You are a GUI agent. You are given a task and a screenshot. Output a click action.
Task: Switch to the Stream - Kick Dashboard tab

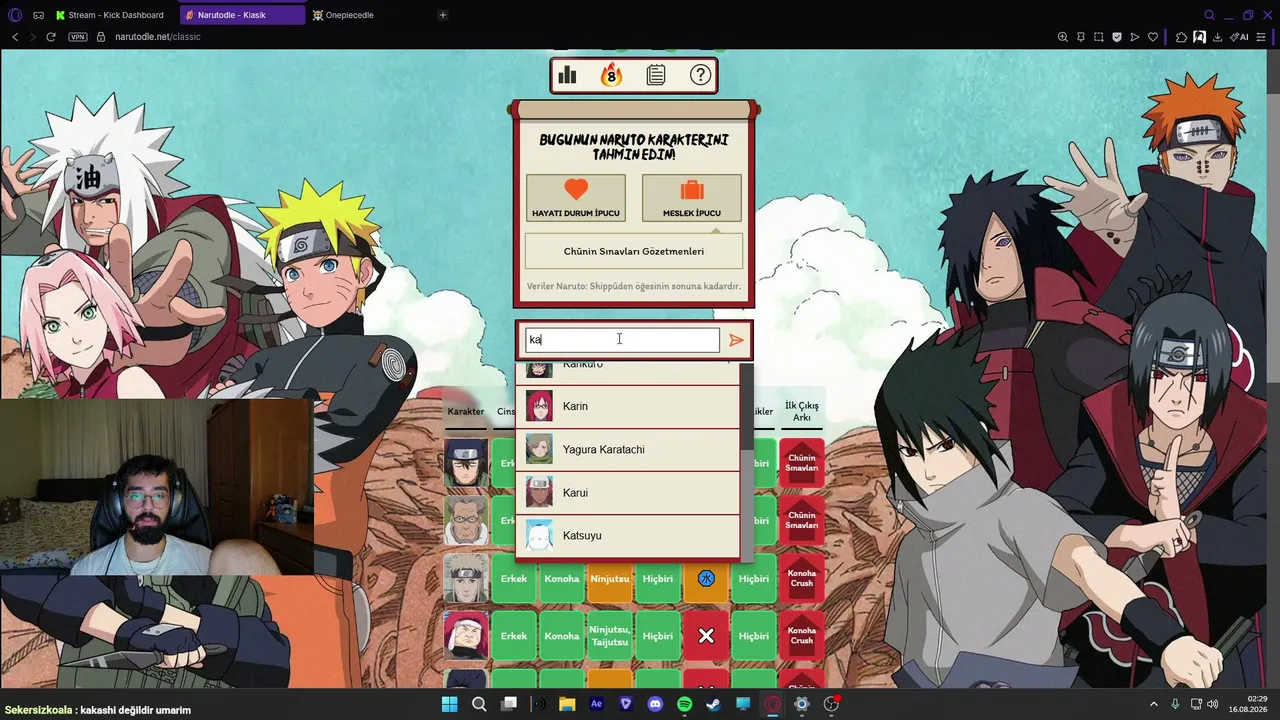110,15
